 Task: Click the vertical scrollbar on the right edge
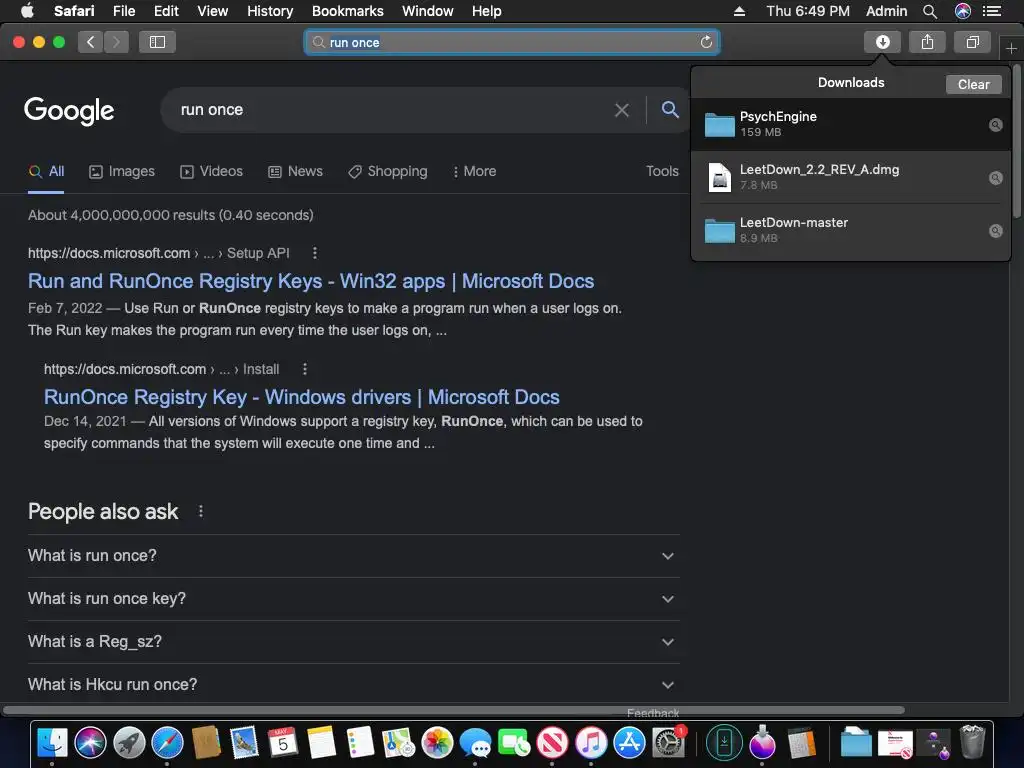(1017, 141)
